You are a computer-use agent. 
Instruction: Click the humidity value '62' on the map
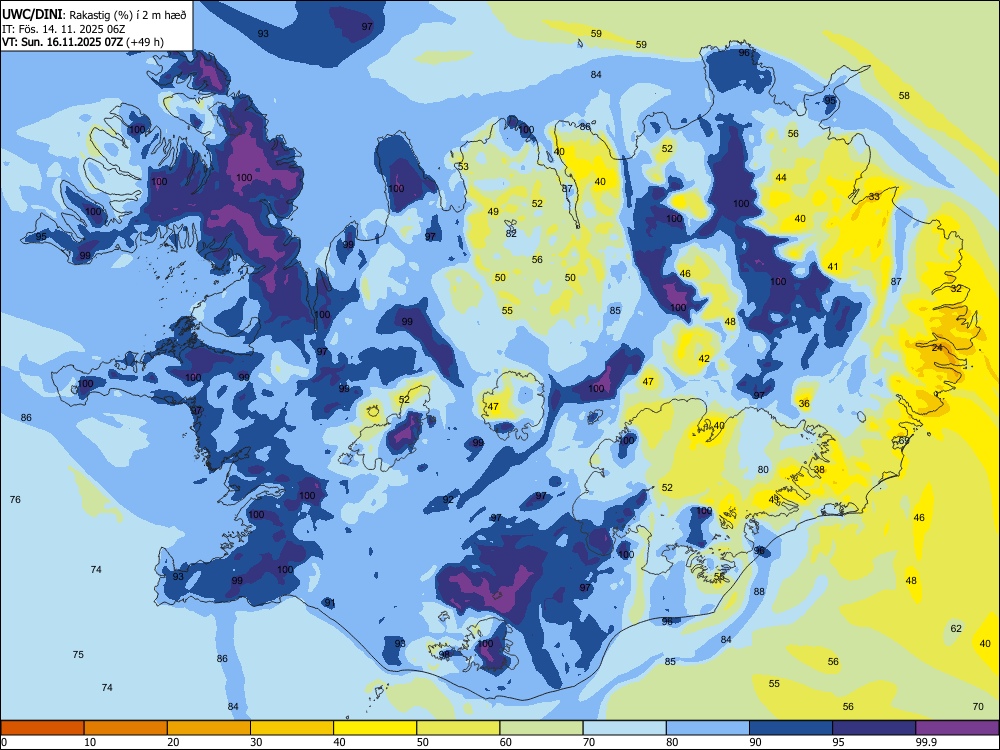click(956, 628)
